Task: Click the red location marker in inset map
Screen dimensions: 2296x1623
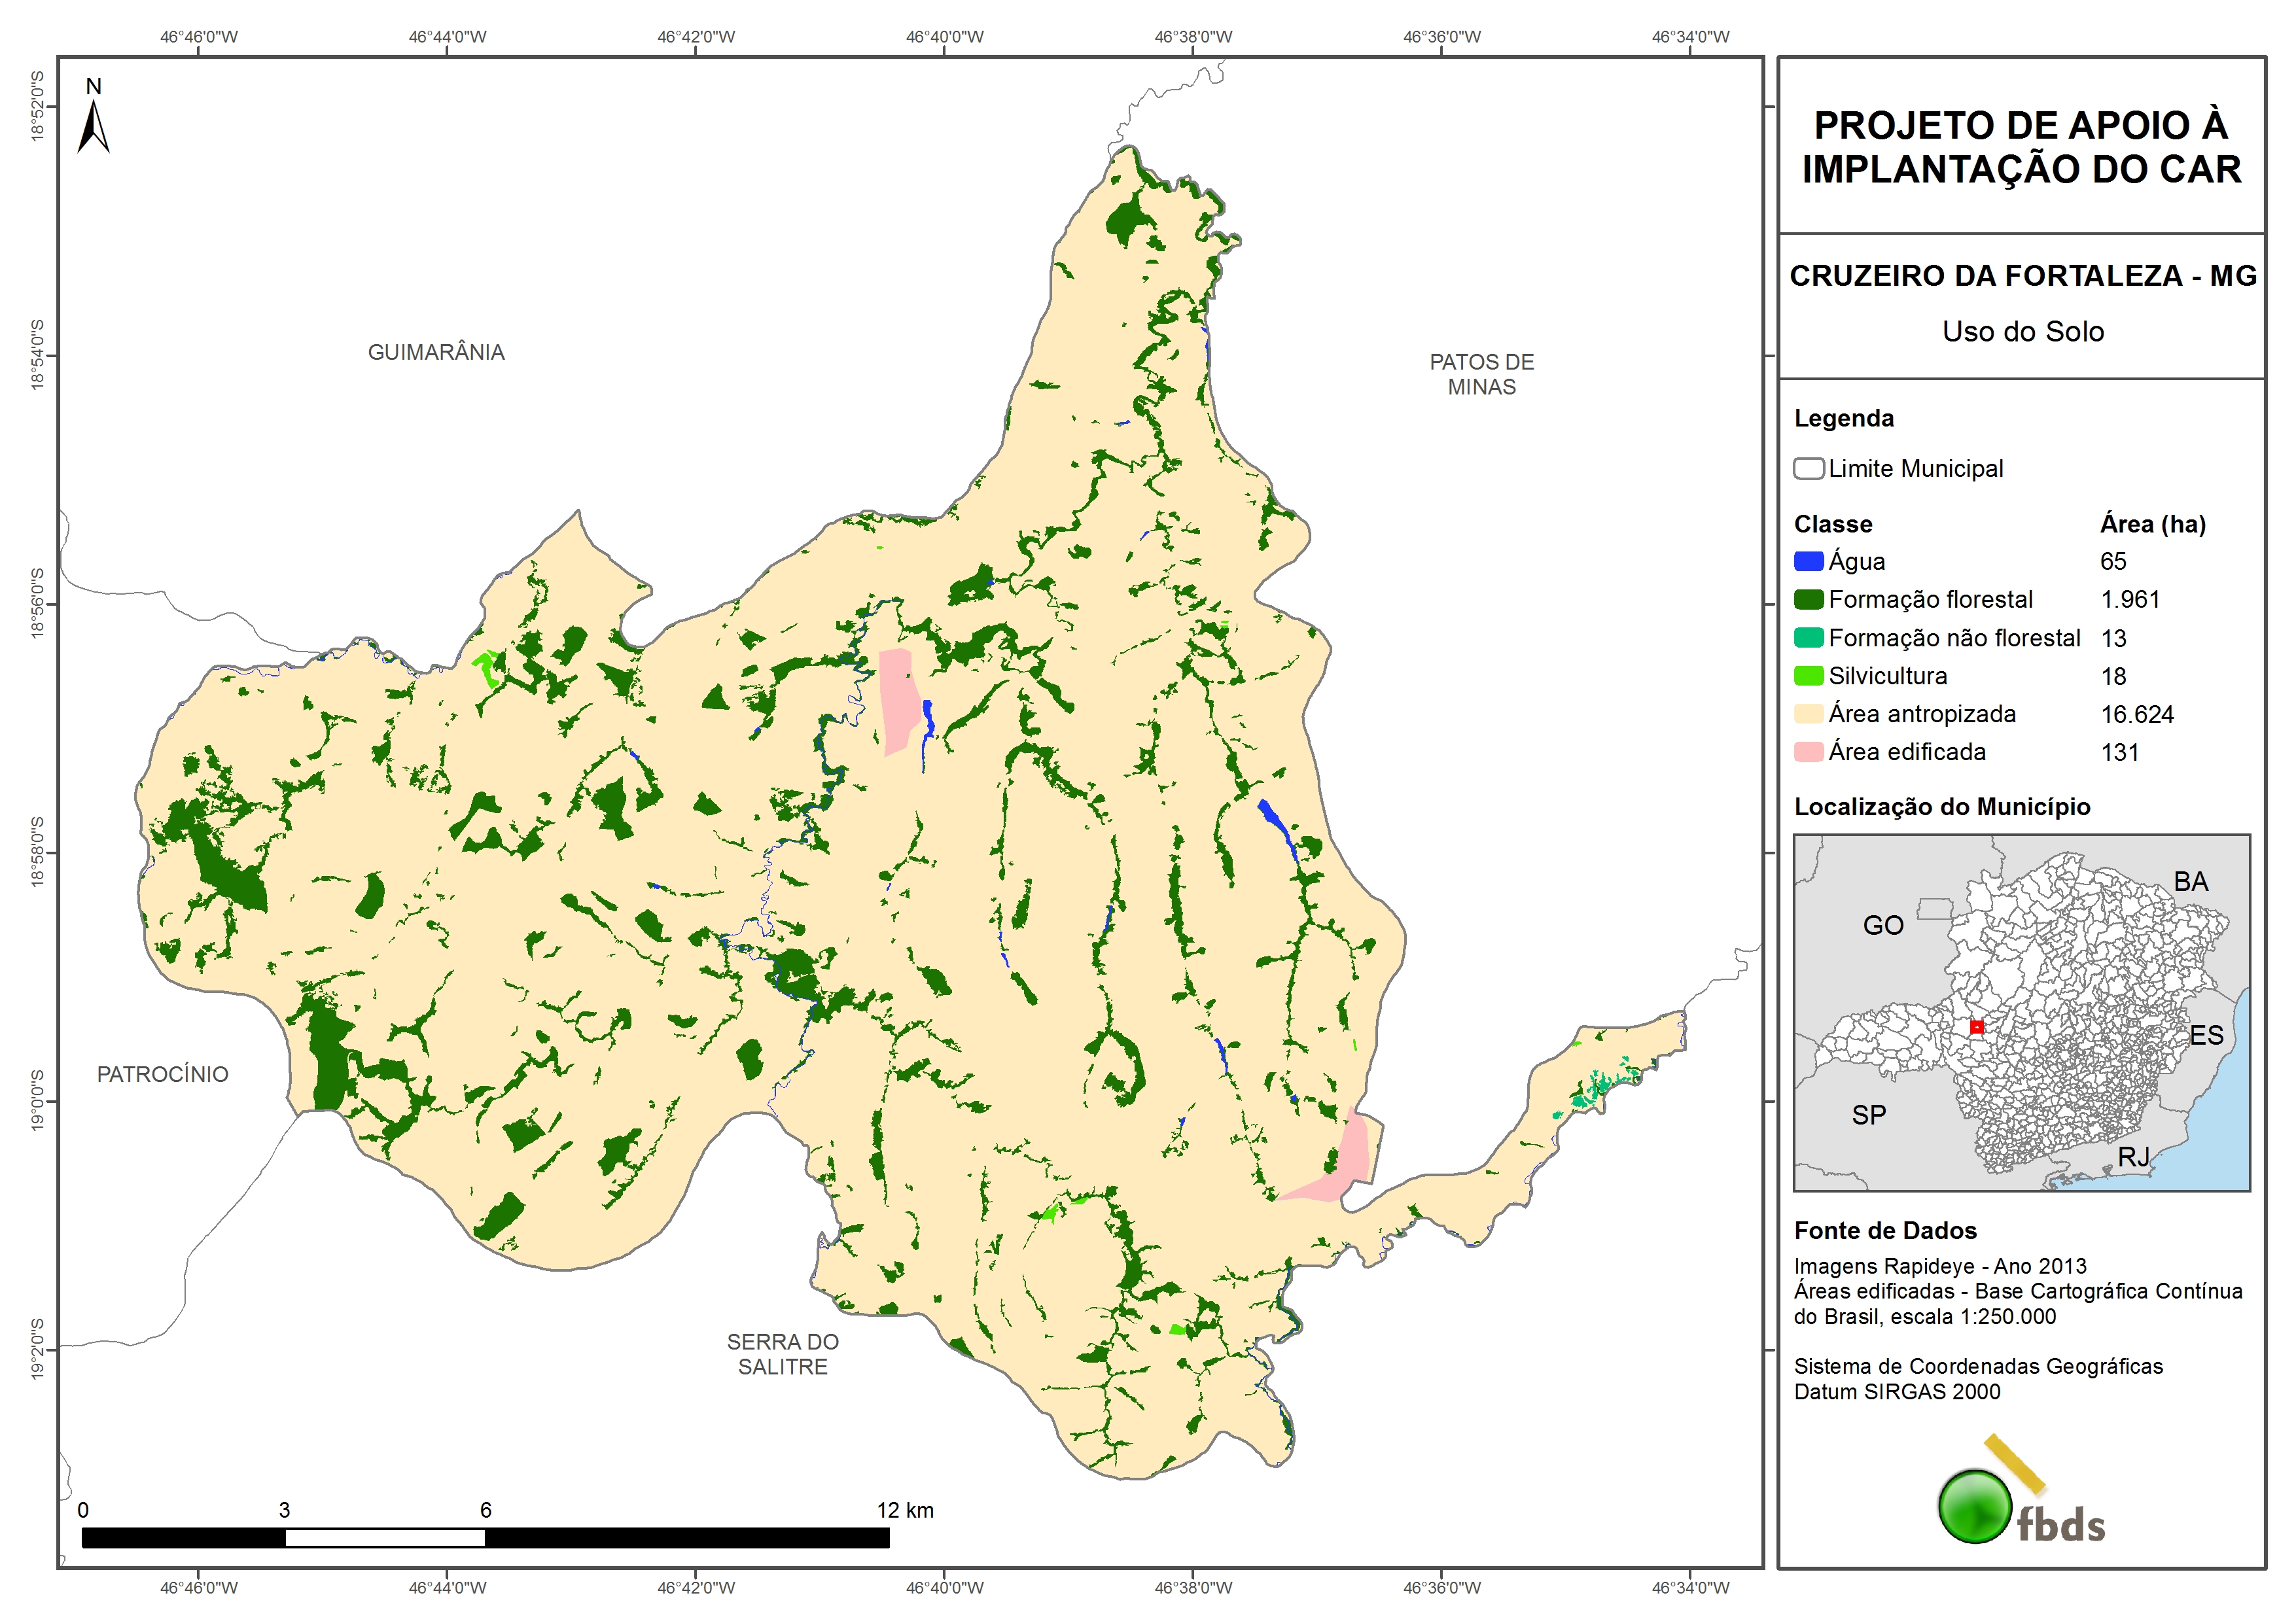Action: 1976,1027
